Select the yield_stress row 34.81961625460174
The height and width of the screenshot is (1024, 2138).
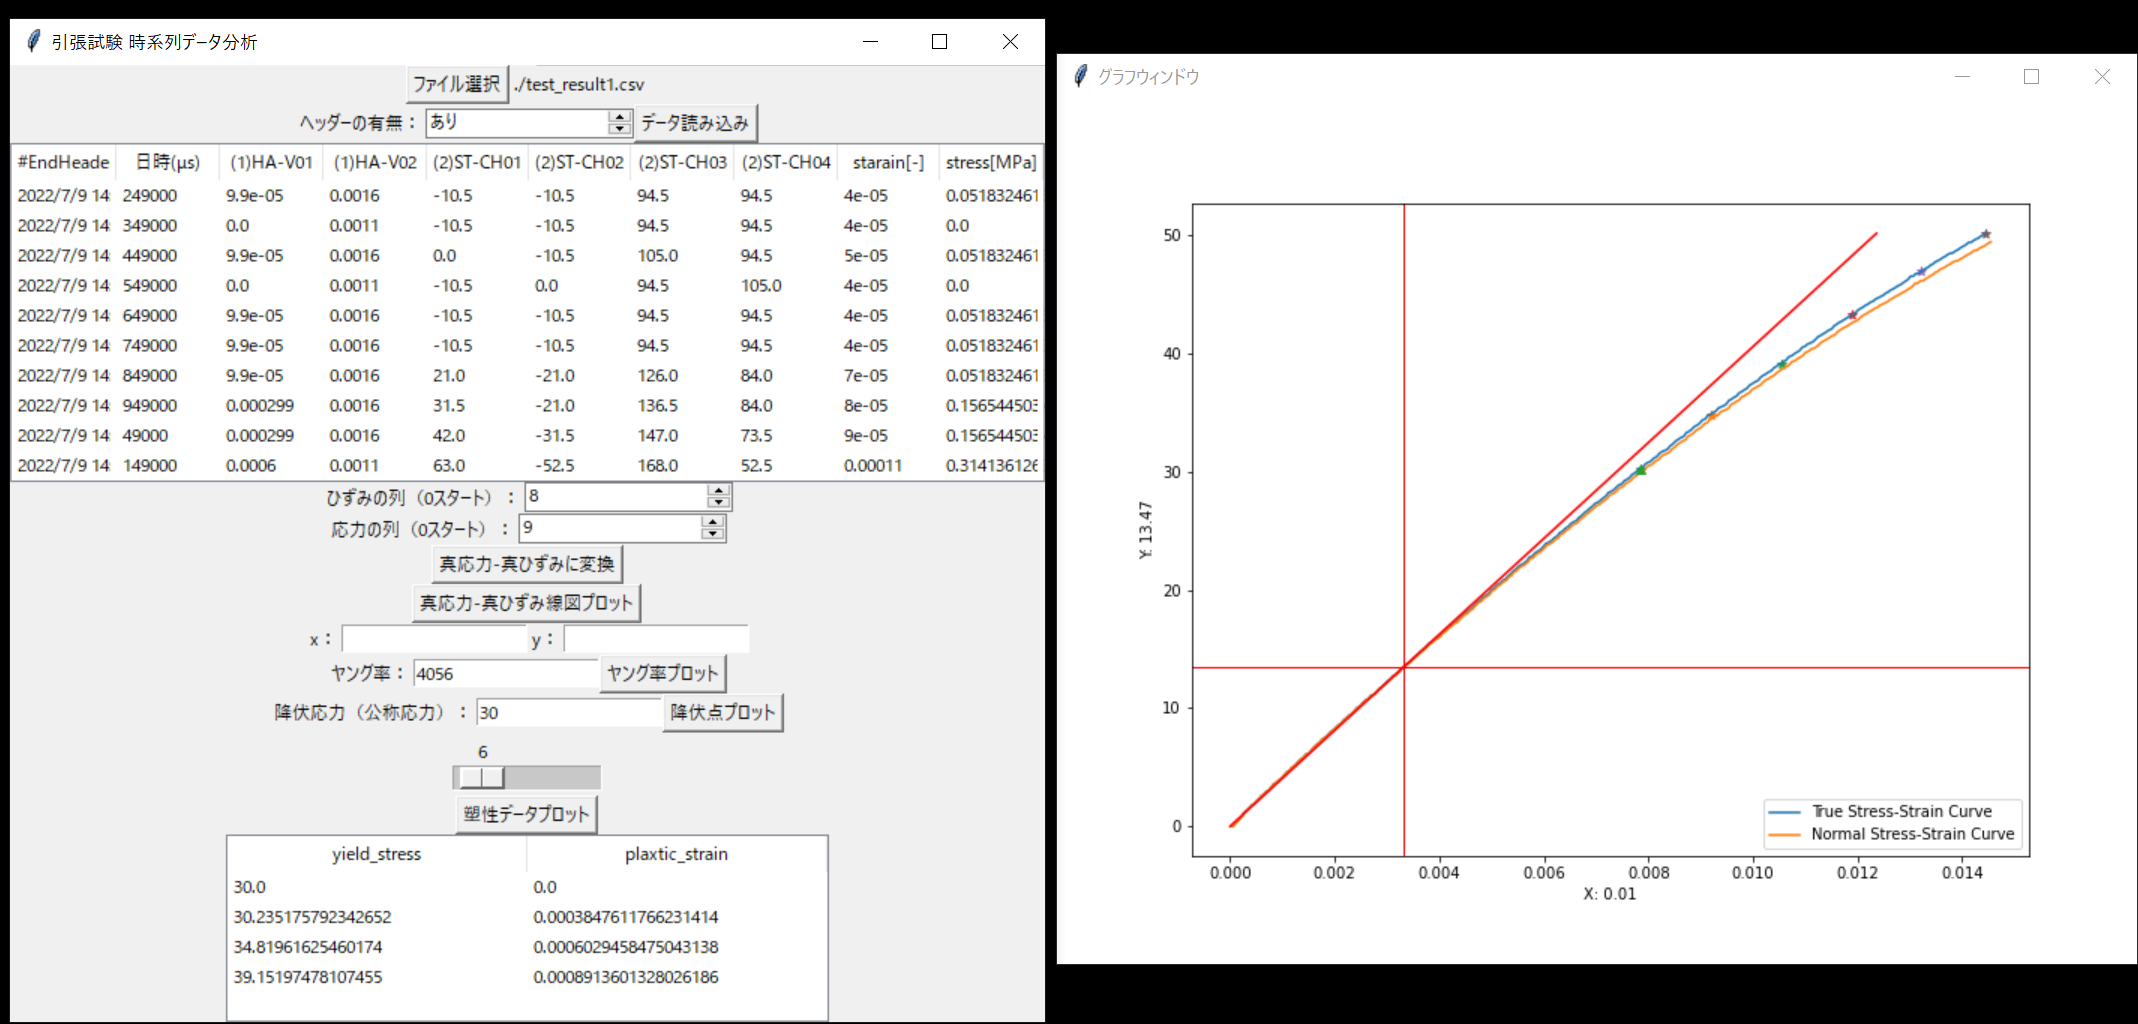coord(527,947)
